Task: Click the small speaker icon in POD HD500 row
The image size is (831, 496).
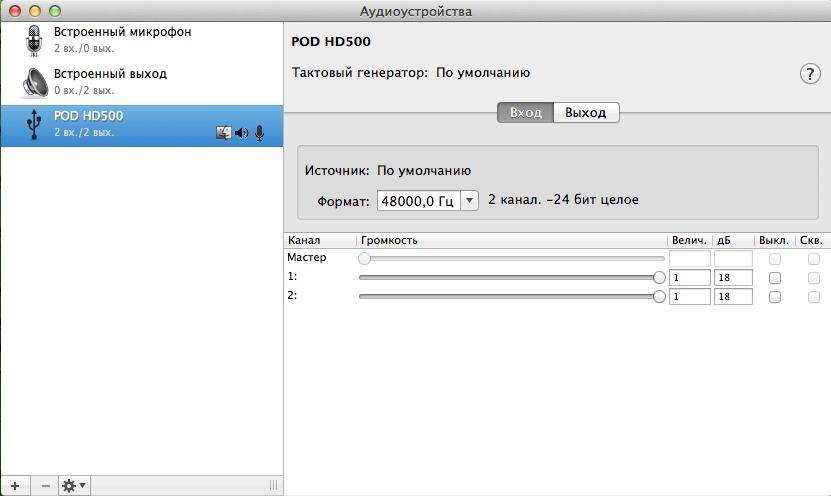Action: (241, 133)
